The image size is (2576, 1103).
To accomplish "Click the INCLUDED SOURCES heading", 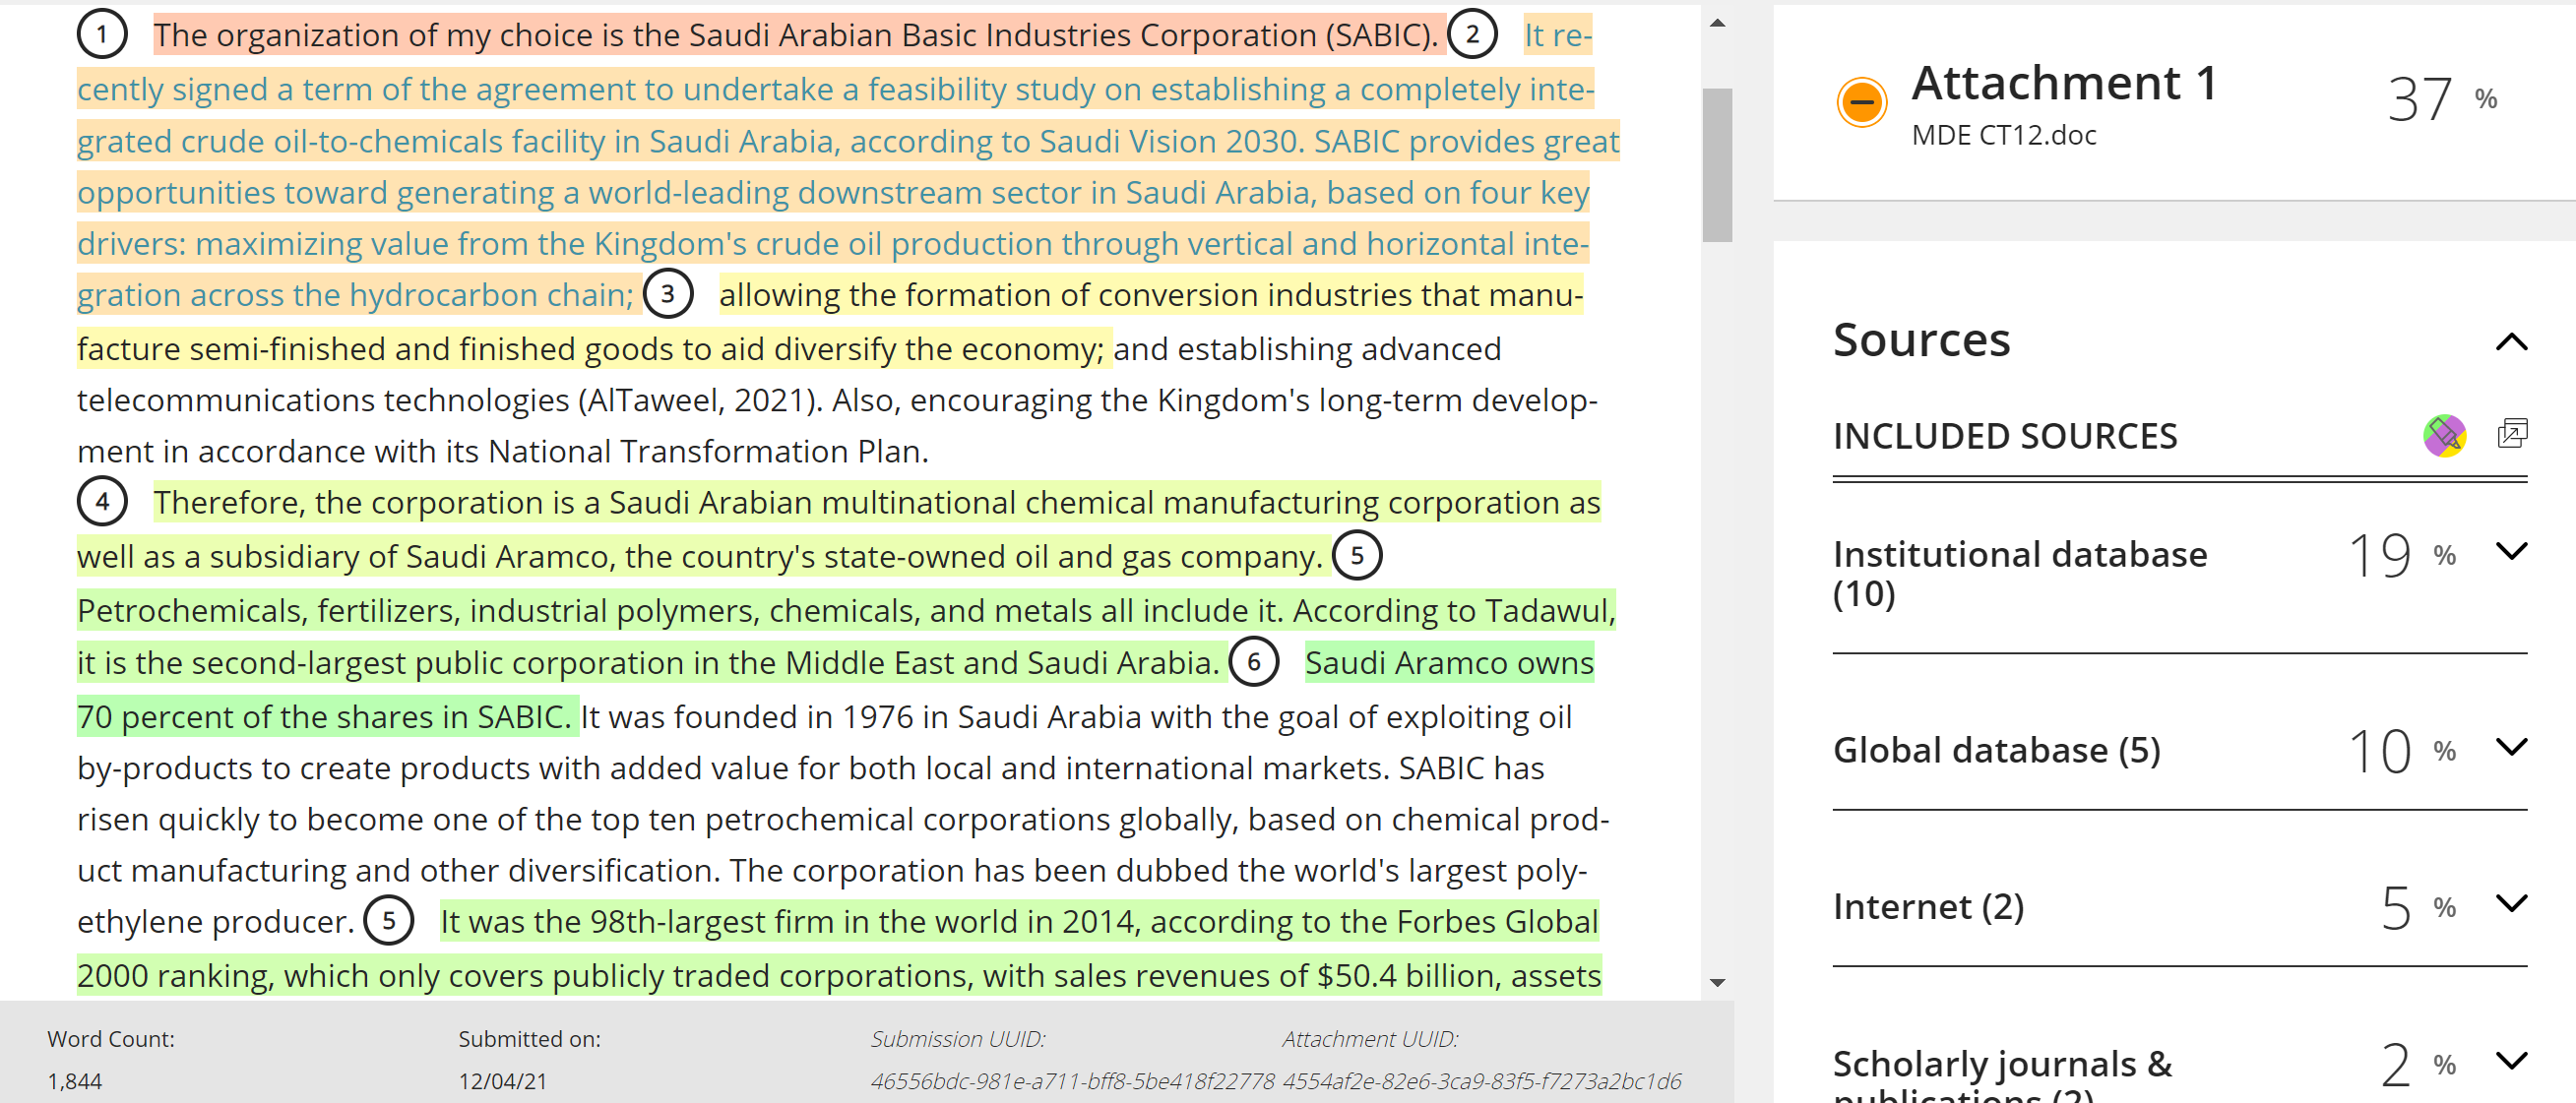I will pos(2004,436).
